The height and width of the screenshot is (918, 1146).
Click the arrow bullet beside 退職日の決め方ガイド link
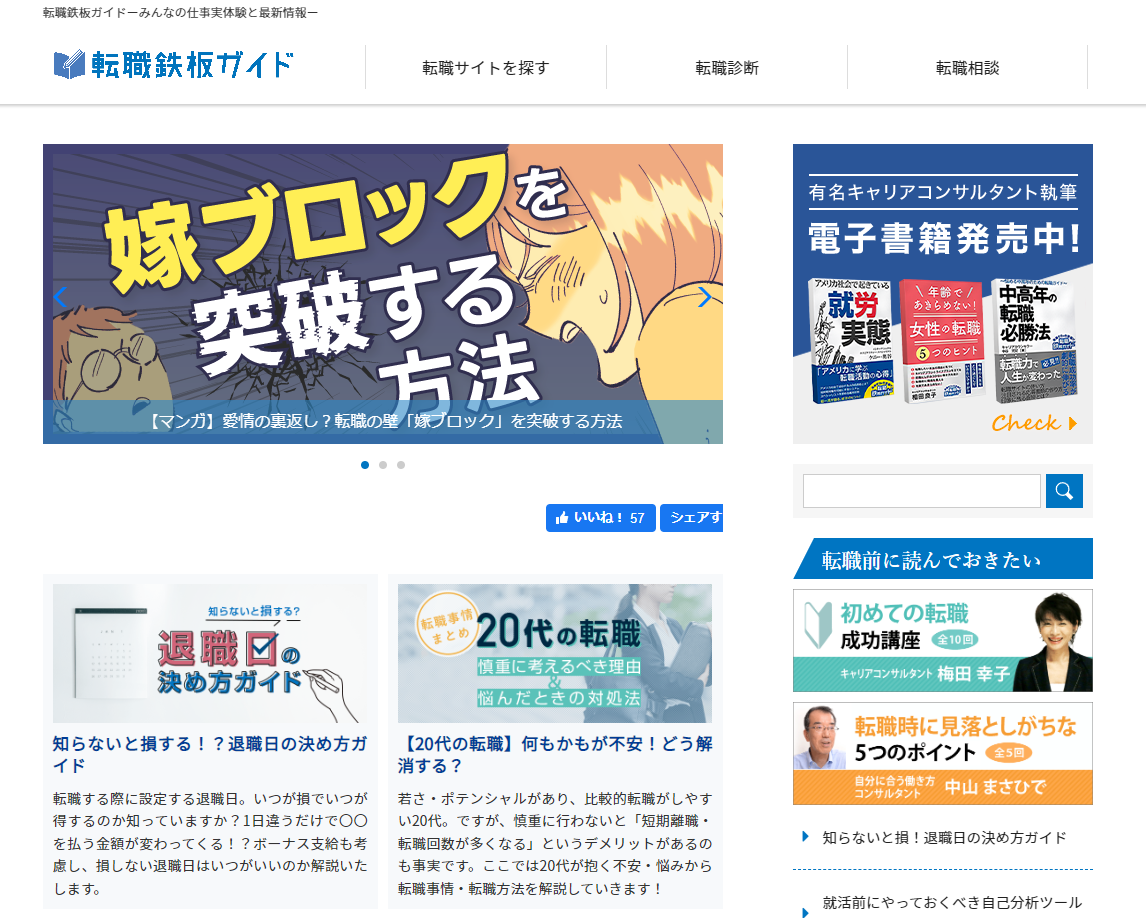(805, 837)
